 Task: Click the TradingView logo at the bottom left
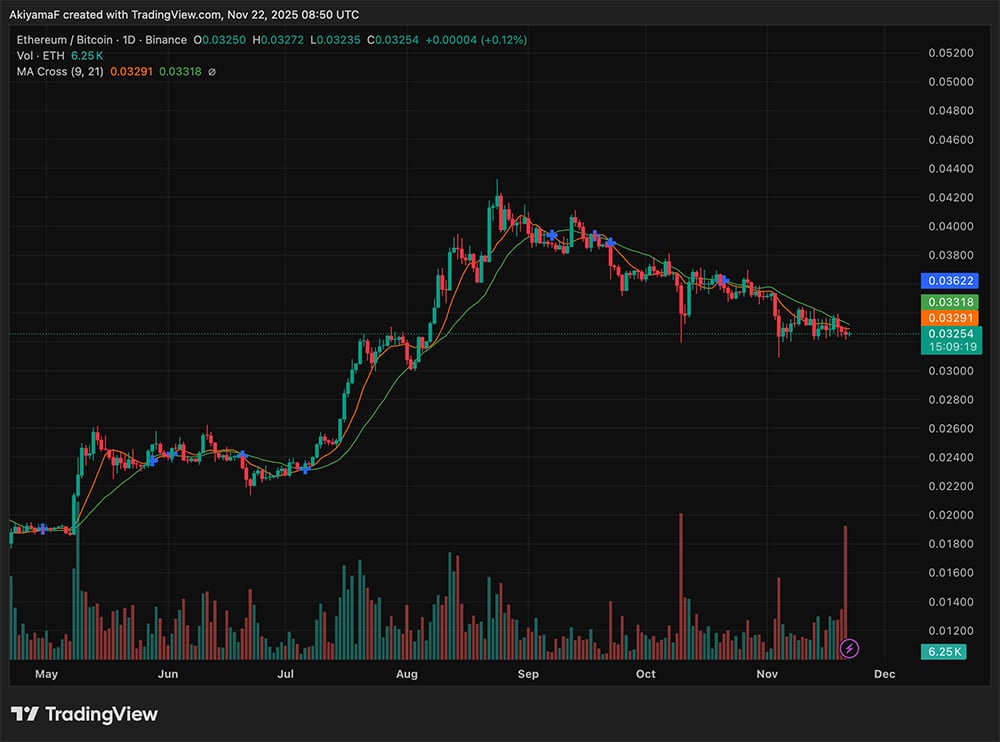pos(84,714)
